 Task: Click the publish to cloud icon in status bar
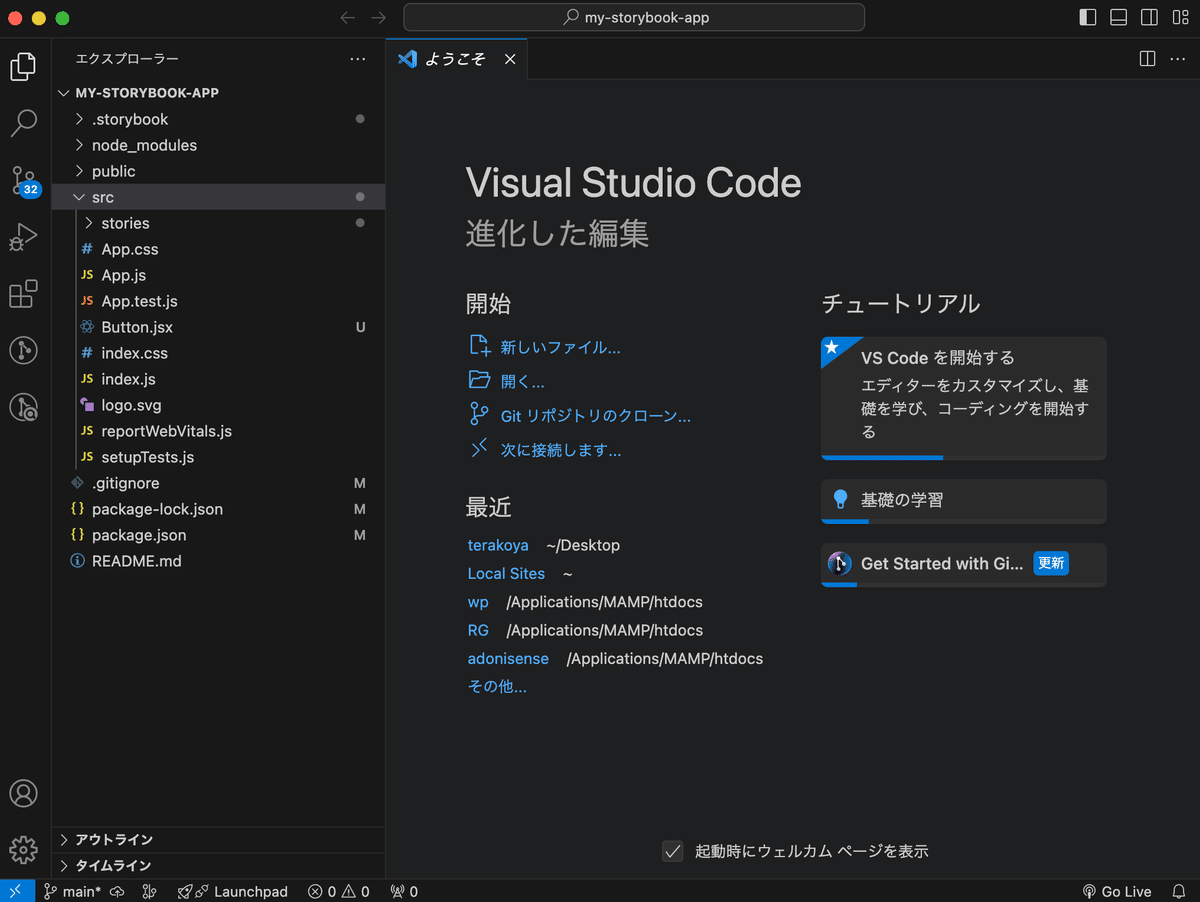117,891
